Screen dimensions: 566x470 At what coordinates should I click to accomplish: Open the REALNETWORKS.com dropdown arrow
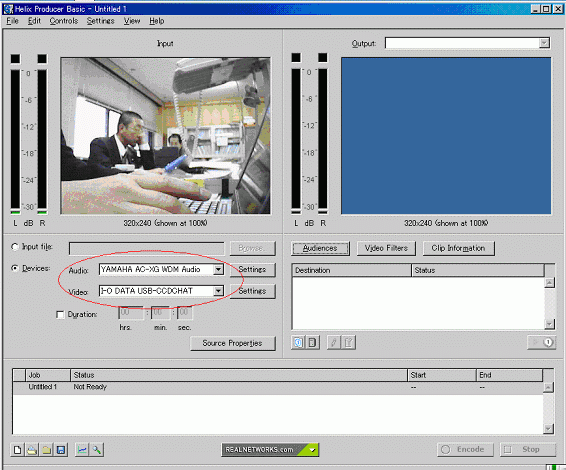click(x=313, y=450)
